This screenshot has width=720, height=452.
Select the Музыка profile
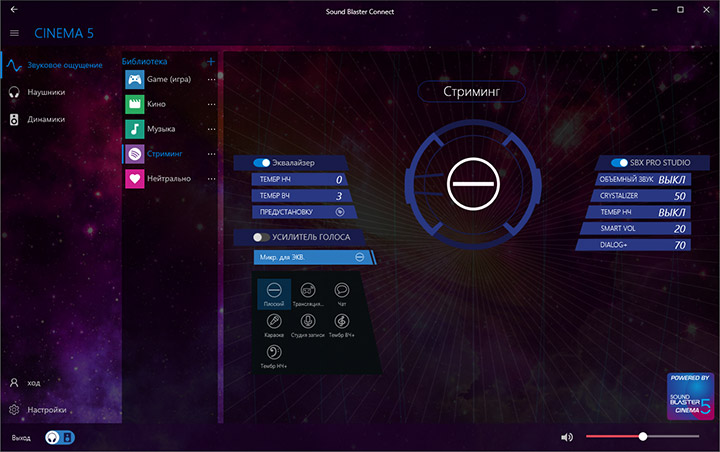coord(170,129)
